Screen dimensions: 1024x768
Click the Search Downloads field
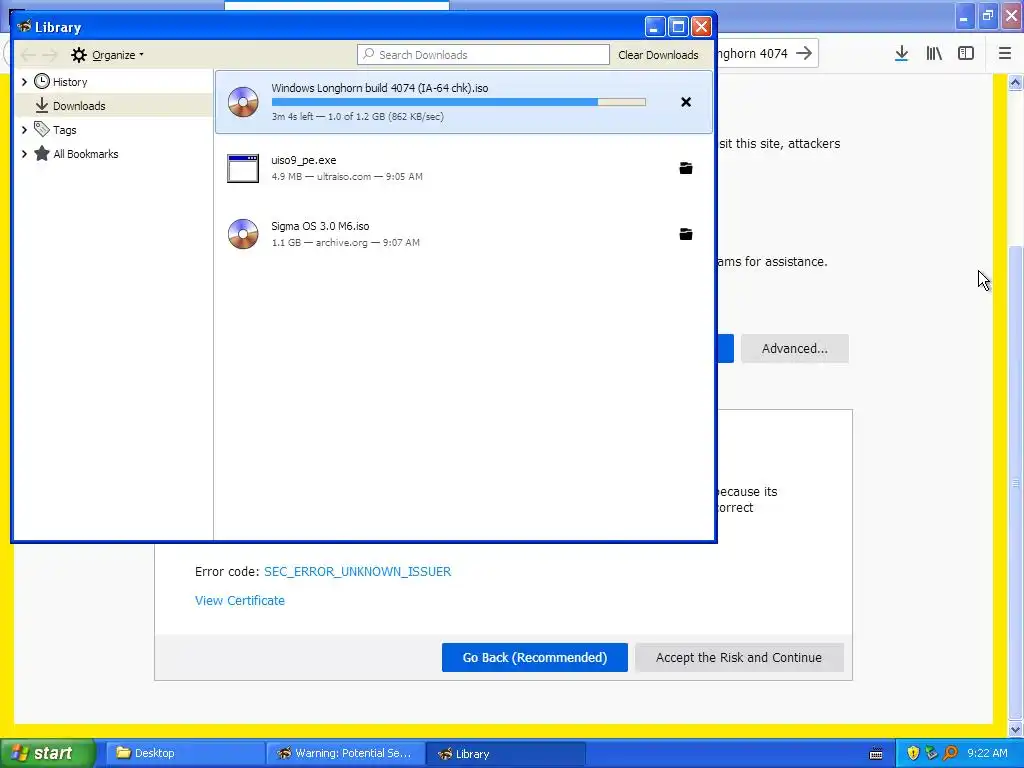[x=483, y=55]
